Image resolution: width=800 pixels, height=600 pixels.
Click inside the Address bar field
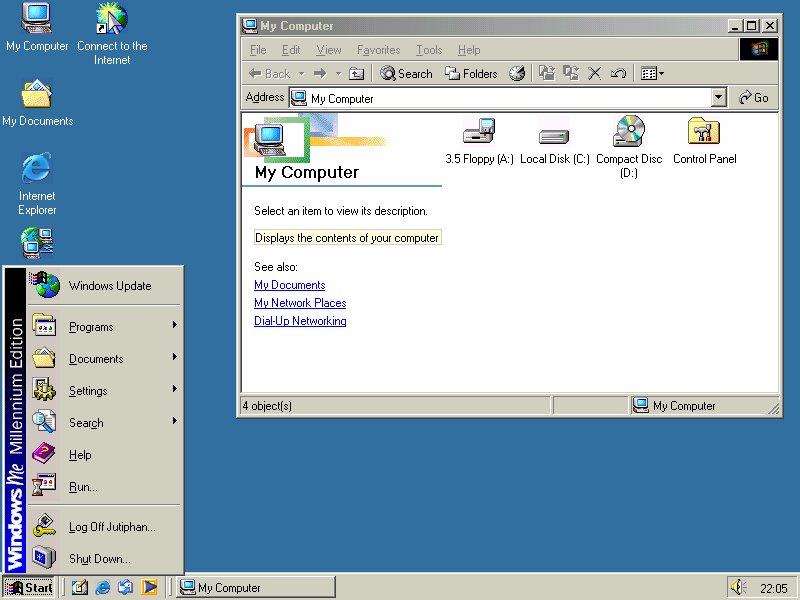click(x=500, y=97)
